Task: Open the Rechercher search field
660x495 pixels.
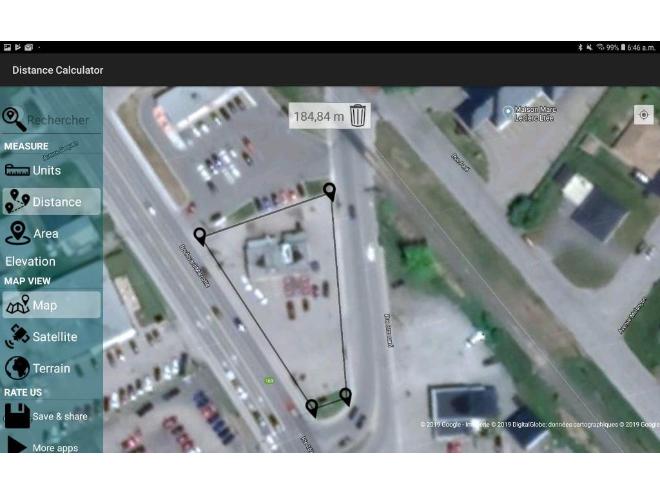Action: pyautogui.click(x=58, y=120)
